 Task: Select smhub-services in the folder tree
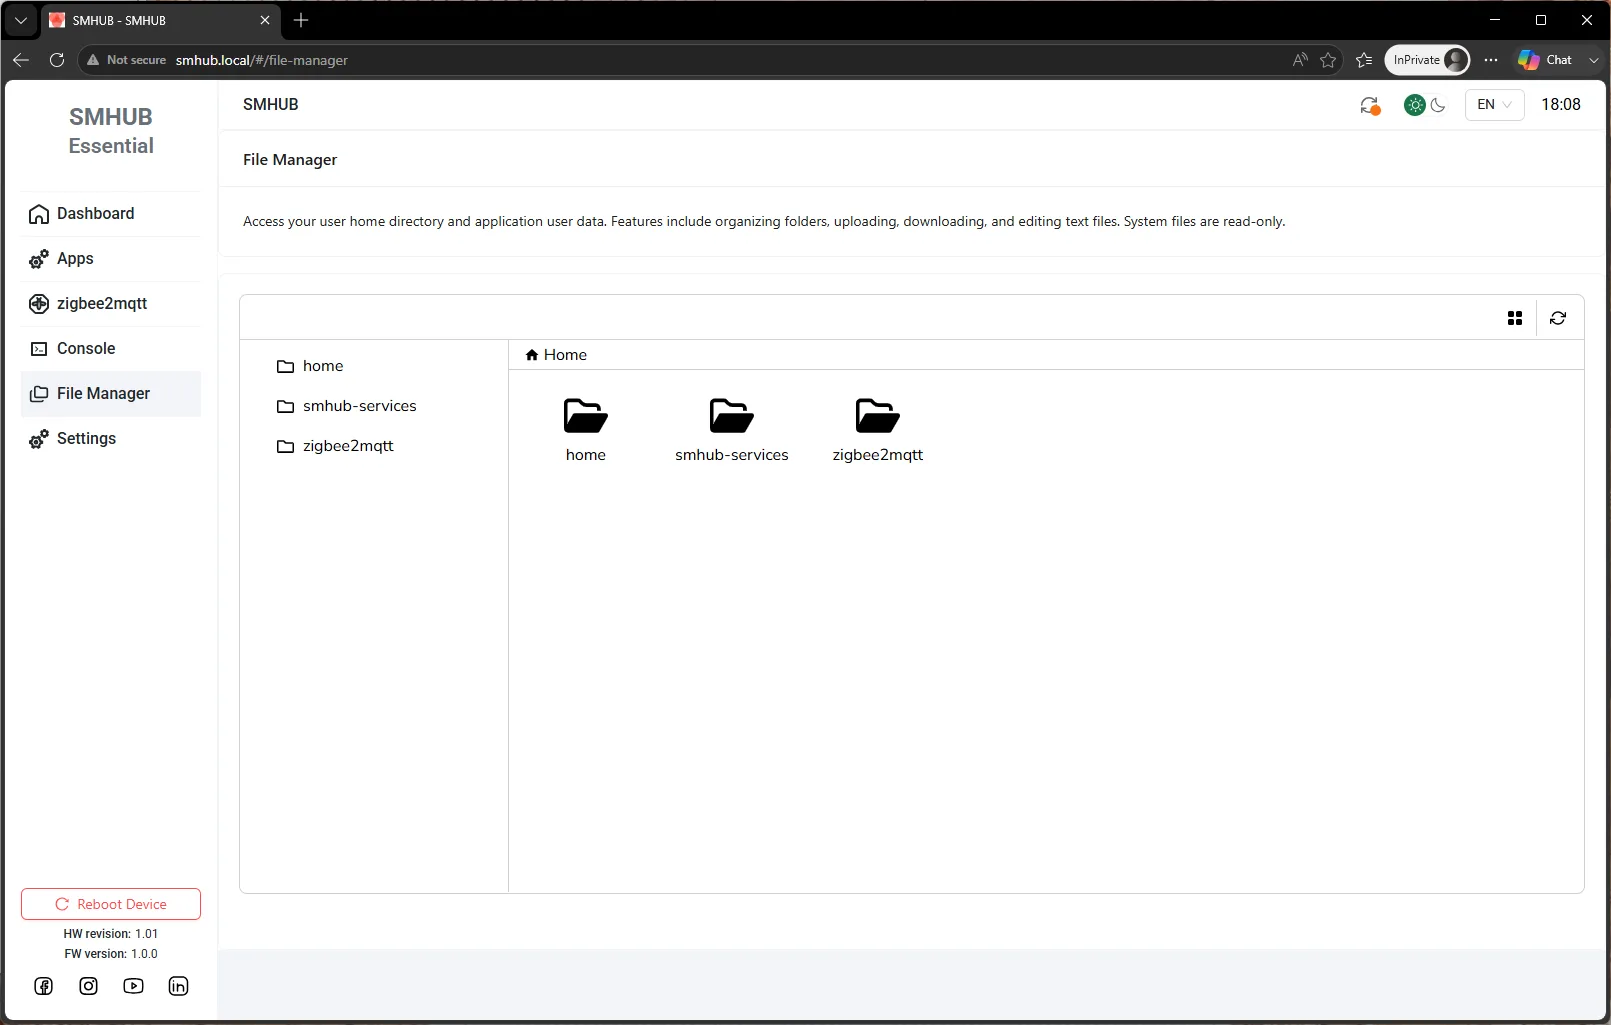[x=346, y=406]
